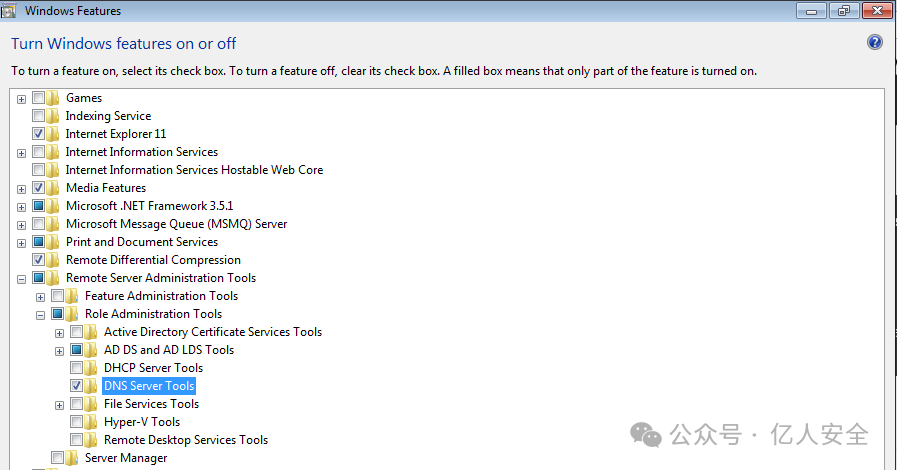Select the Games folder icon

click(53, 98)
